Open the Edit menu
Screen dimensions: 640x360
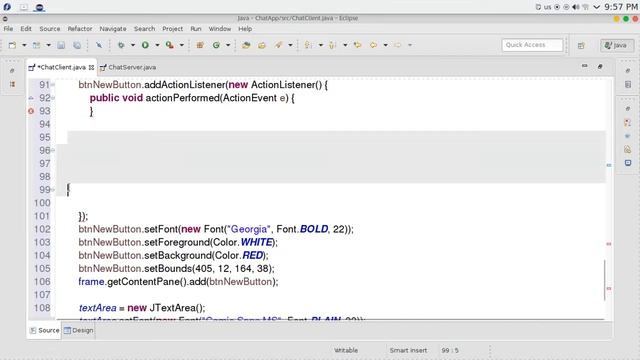26,29
